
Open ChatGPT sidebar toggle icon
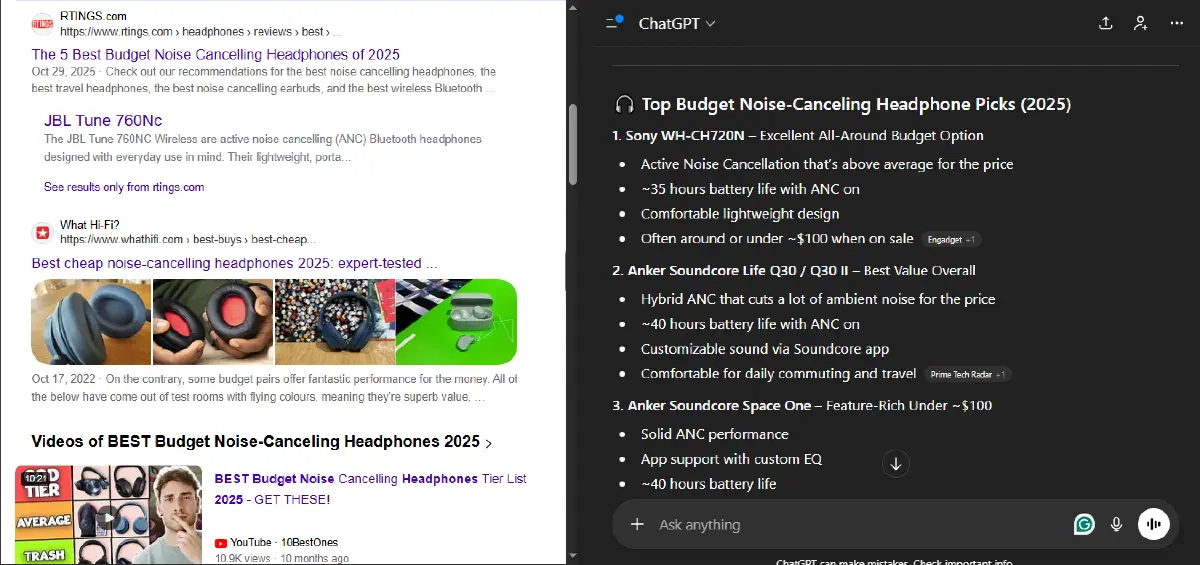[615, 23]
